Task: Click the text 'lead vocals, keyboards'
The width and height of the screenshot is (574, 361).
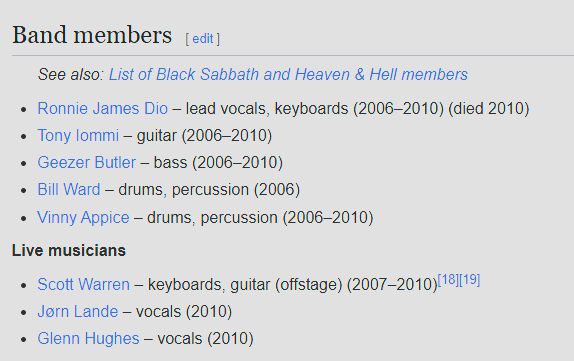Action: point(267,109)
